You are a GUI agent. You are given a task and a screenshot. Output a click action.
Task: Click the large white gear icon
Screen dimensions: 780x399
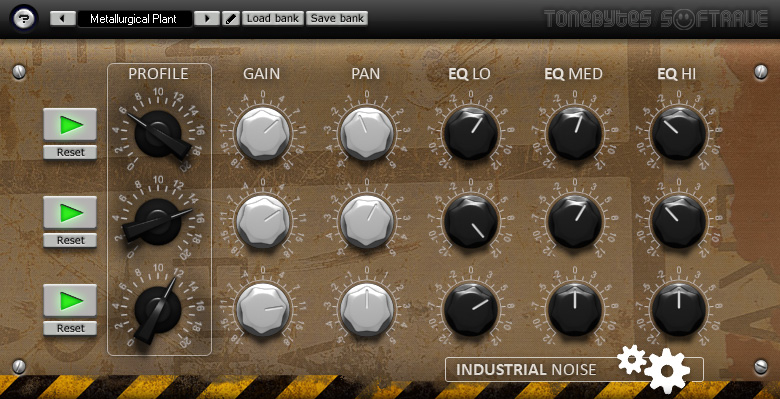667,370
